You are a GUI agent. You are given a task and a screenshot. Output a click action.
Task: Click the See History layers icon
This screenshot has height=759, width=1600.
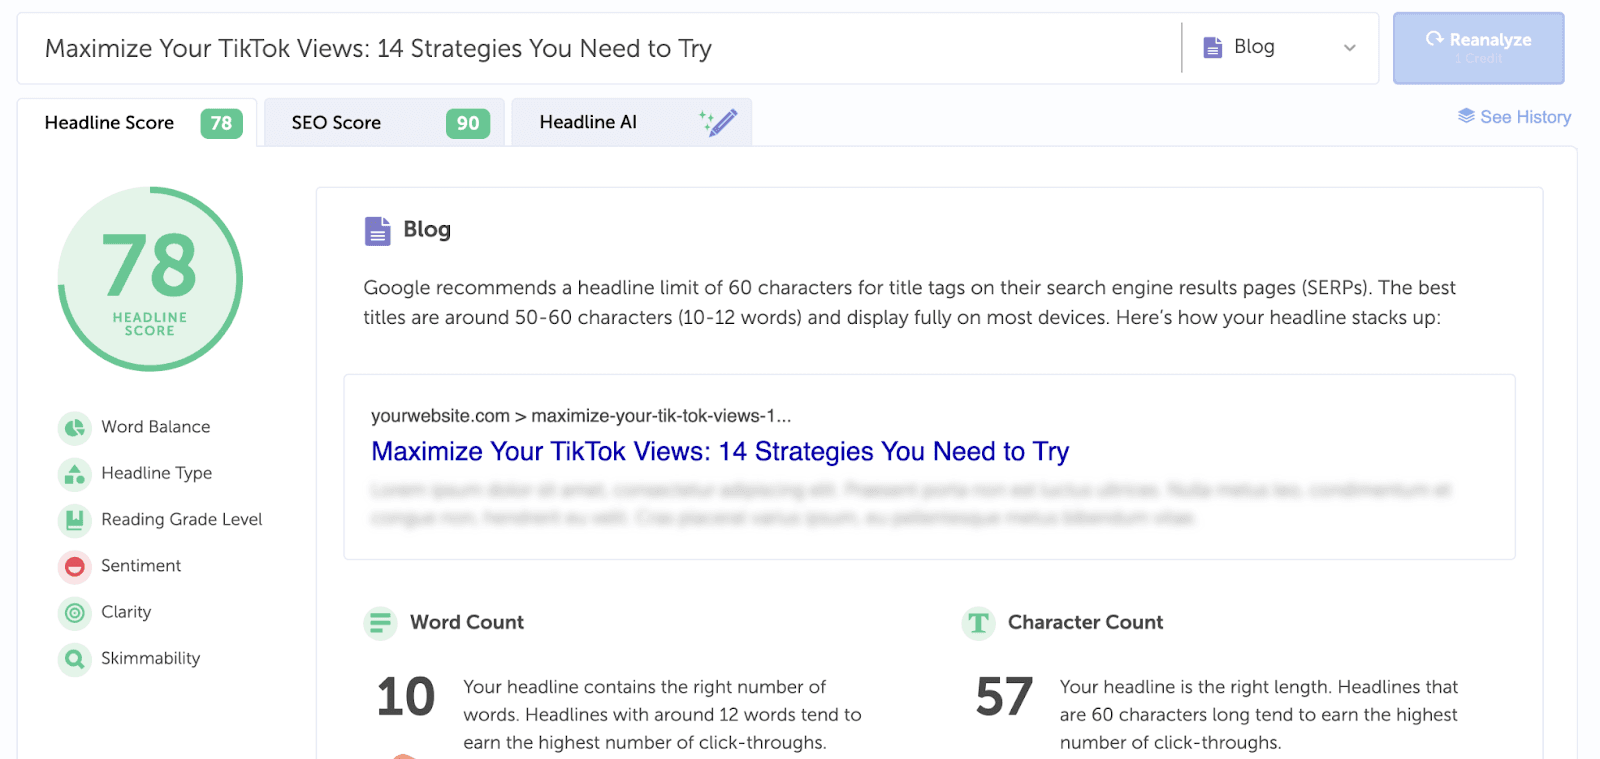pos(1466,116)
